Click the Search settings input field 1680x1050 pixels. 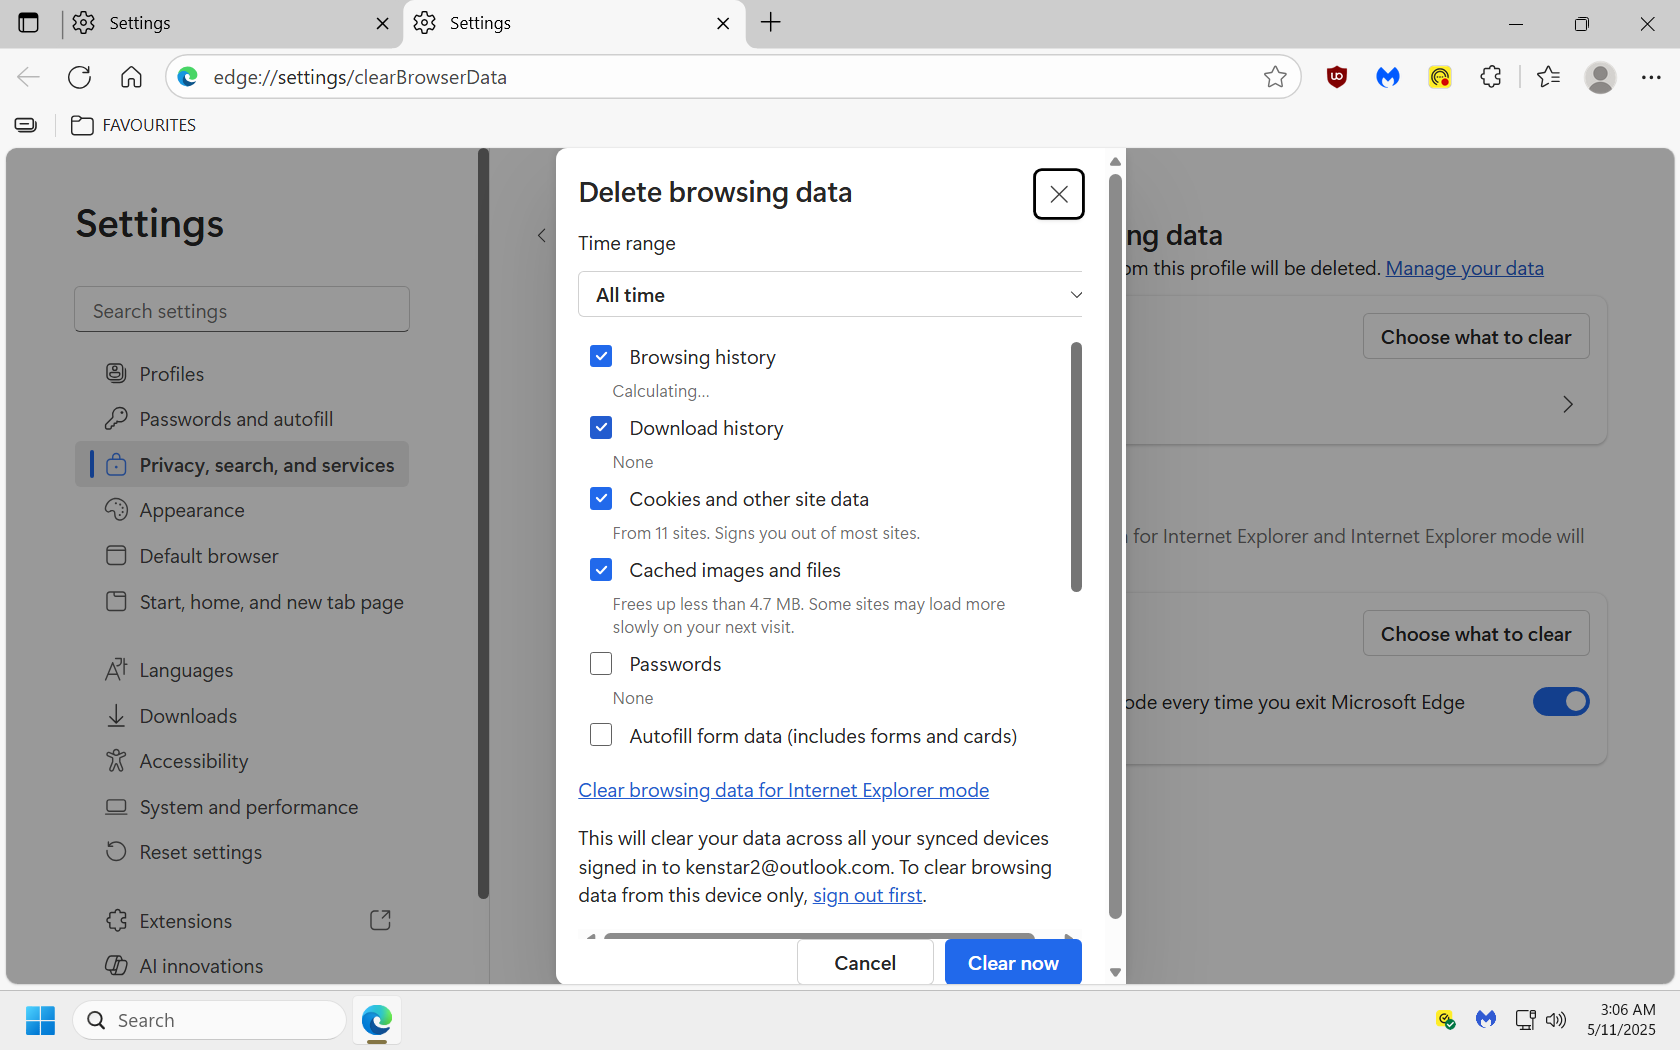point(242,310)
